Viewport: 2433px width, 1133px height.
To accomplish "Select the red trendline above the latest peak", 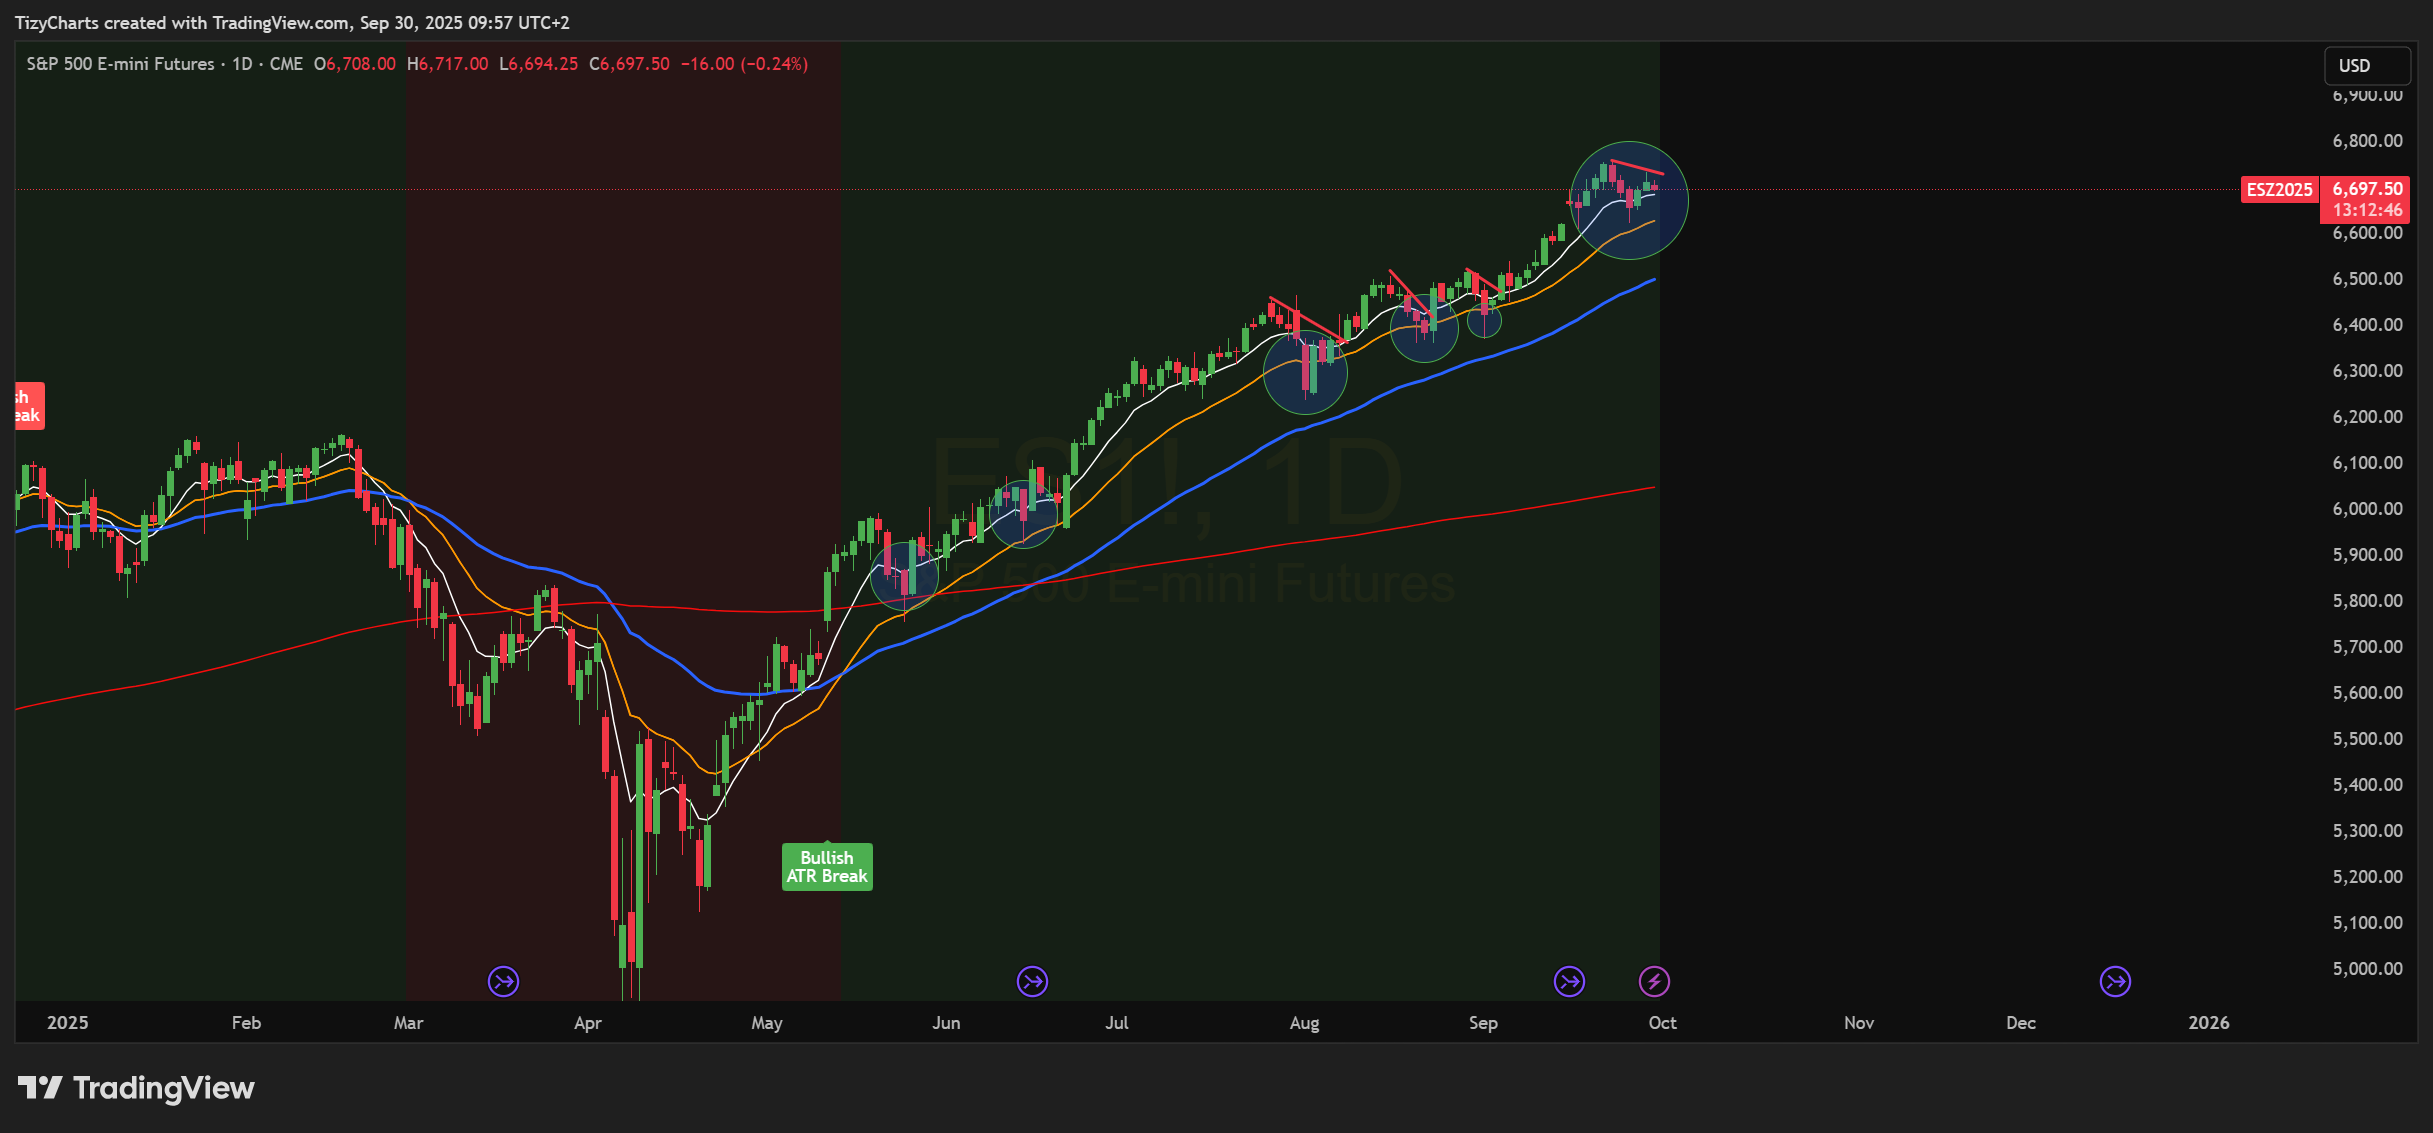I will 1637,168.
